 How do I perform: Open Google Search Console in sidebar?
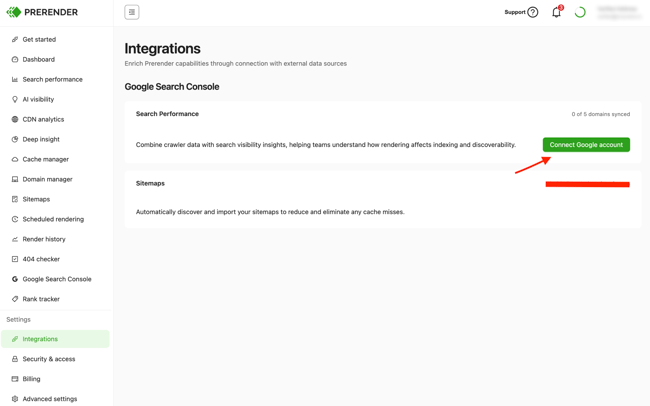pyautogui.click(x=57, y=279)
